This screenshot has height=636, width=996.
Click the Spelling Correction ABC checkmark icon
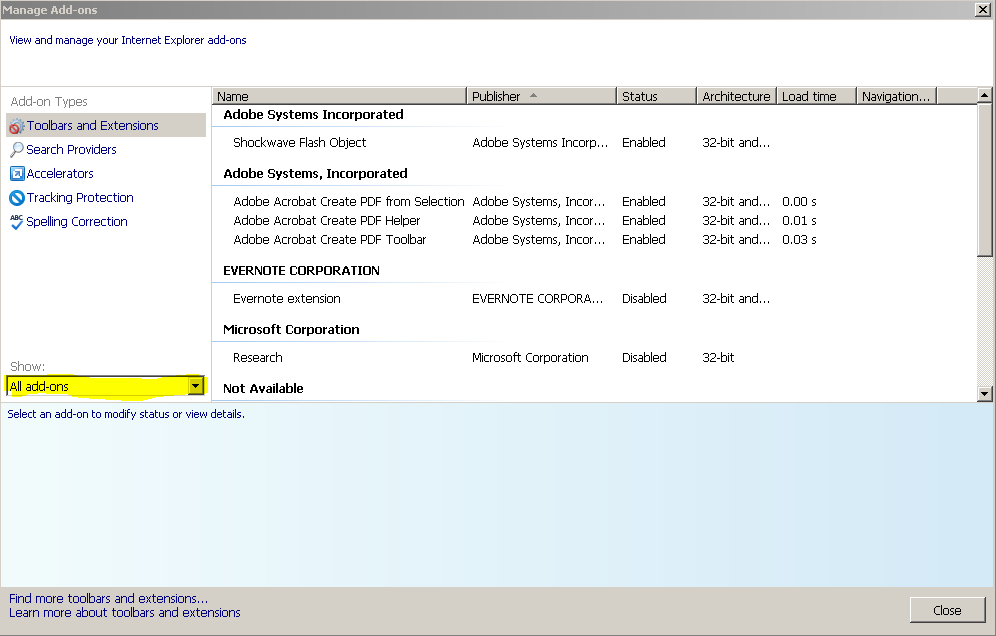(x=17, y=222)
